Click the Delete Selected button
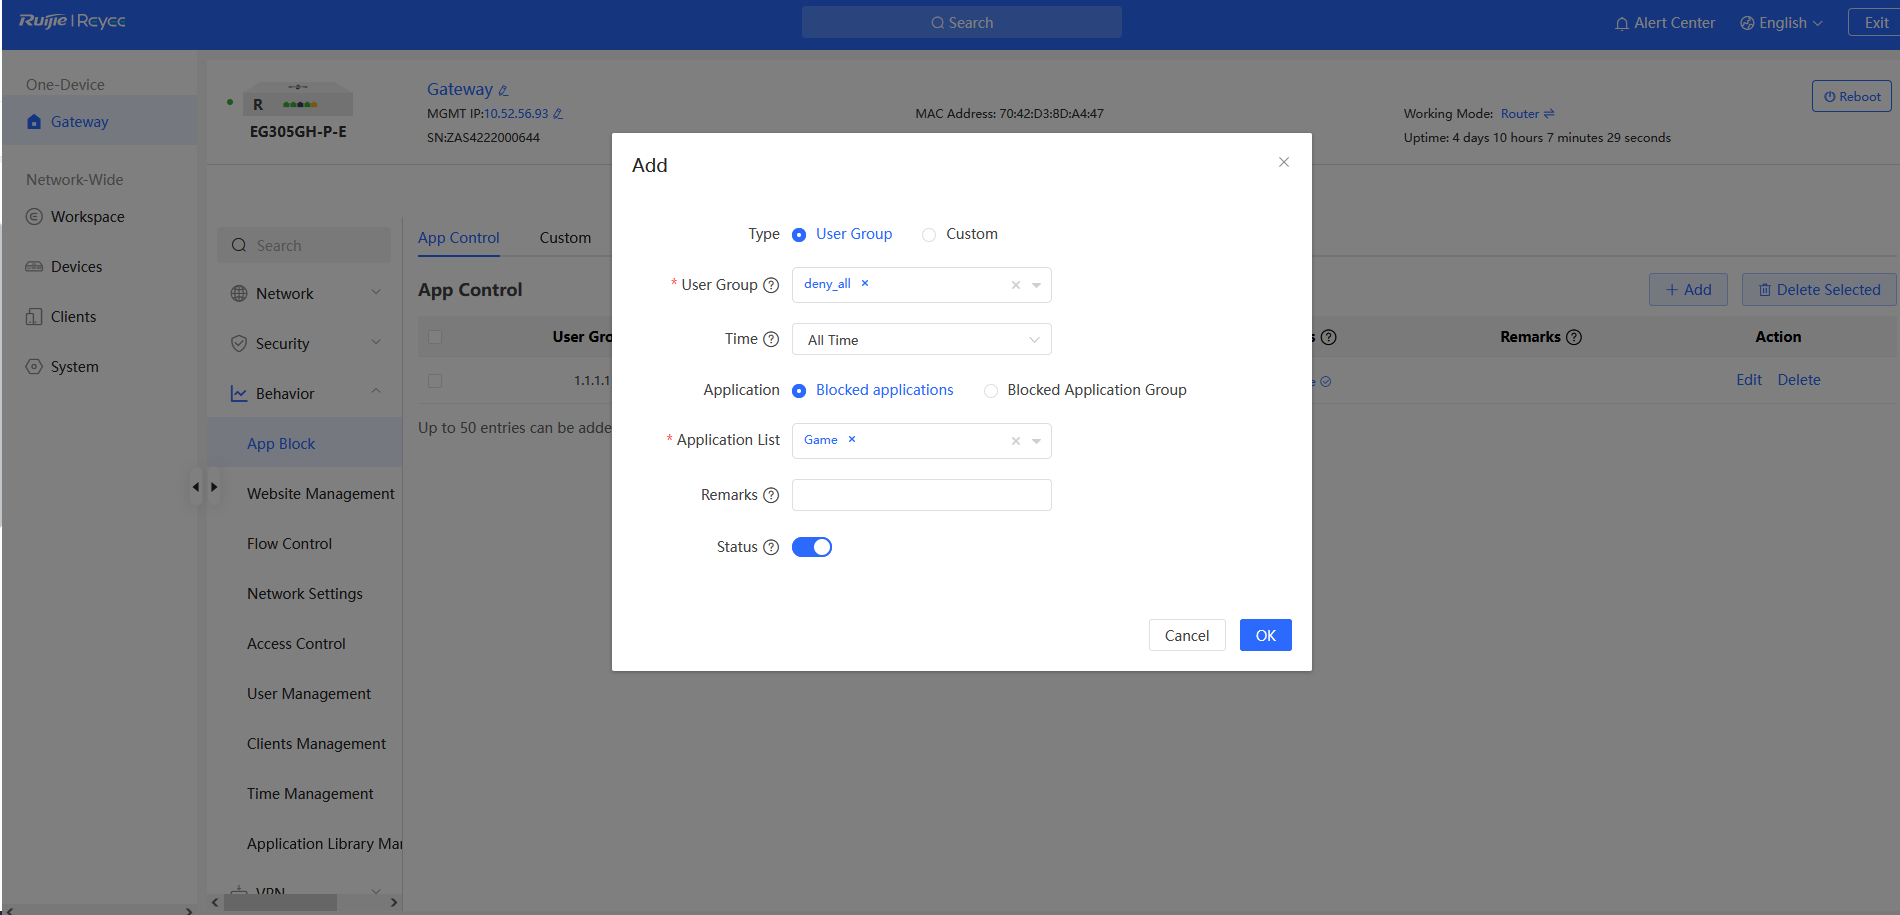This screenshot has width=1900, height=915. tap(1819, 290)
